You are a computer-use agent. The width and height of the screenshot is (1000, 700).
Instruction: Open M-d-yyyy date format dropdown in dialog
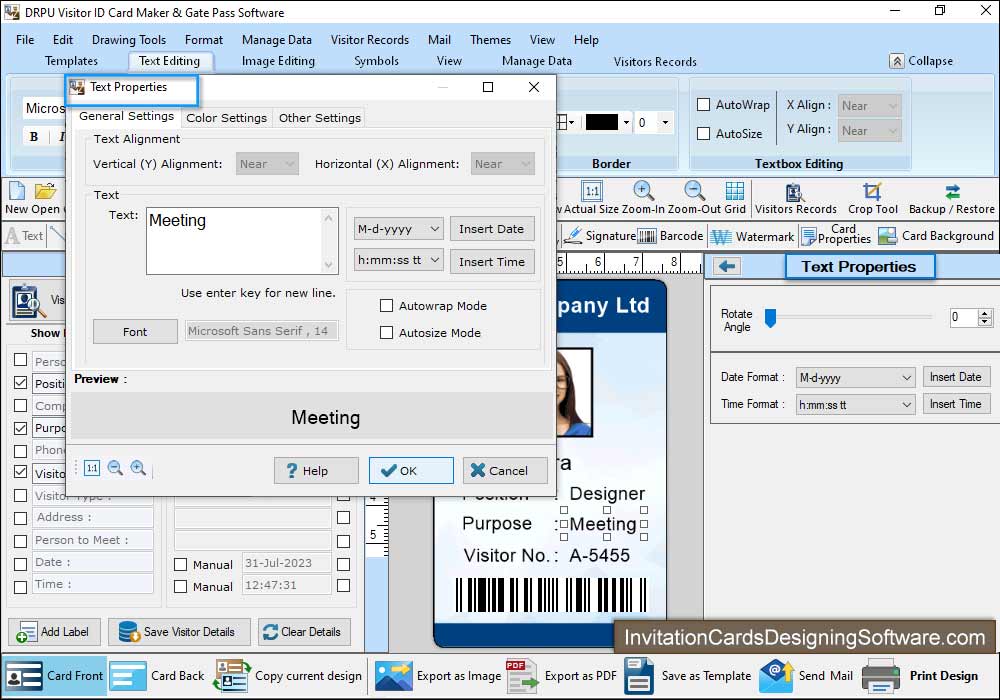(399, 228)
